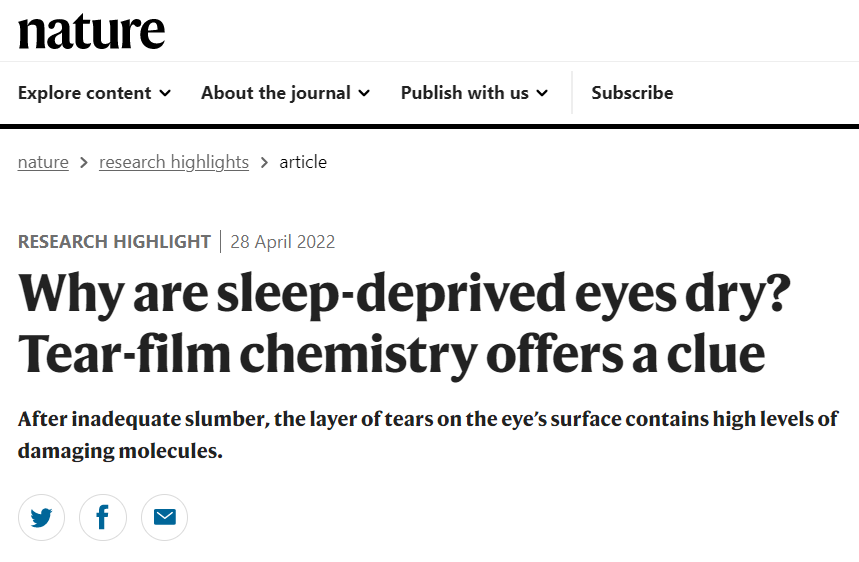Click the article summary paragraph
The width and height of the screenshot is (859, 562).
tap(428, 434)
